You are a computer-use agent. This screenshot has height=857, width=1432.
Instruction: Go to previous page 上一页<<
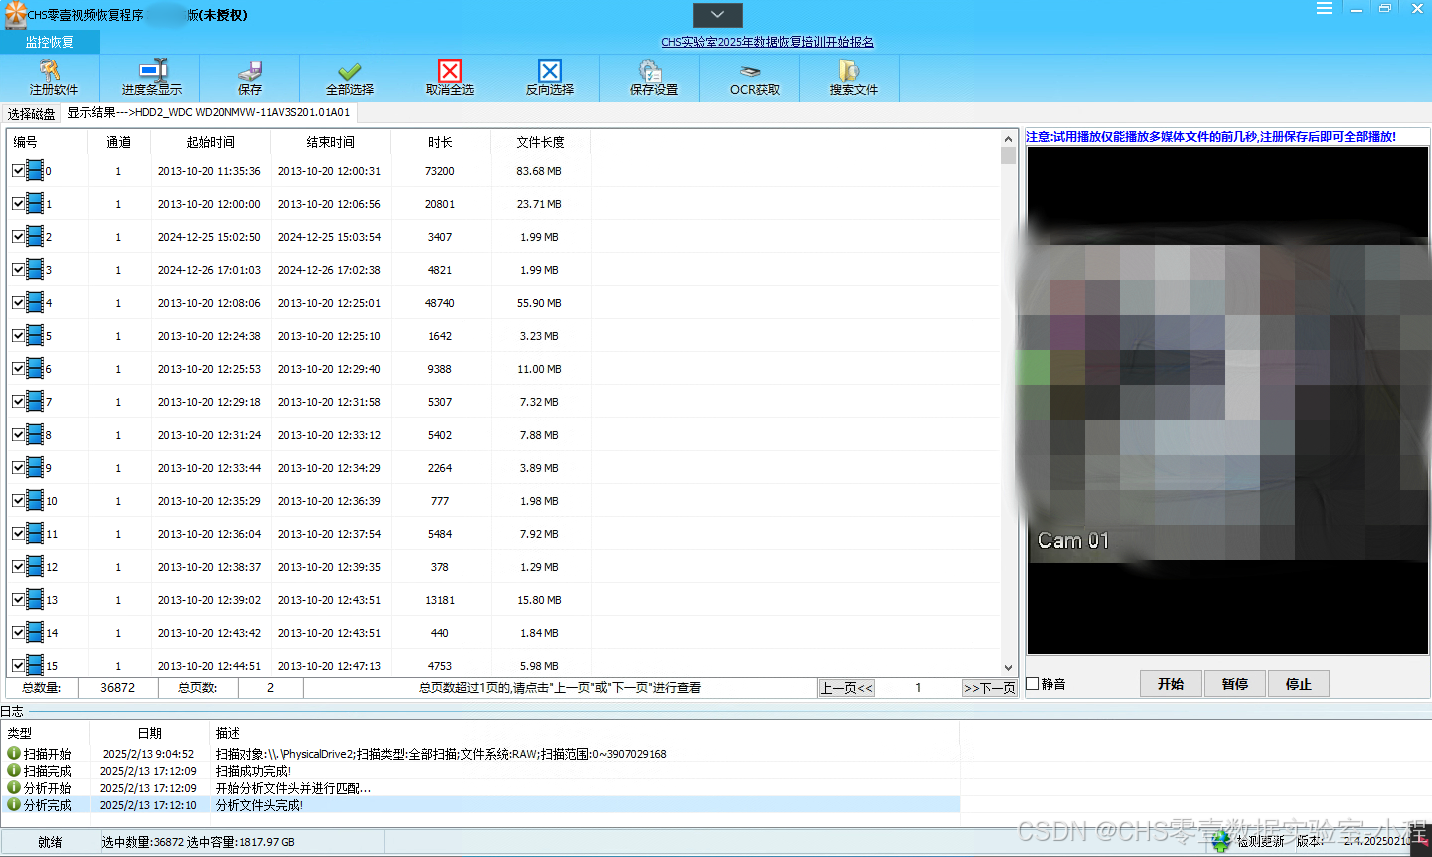point(846,688)
